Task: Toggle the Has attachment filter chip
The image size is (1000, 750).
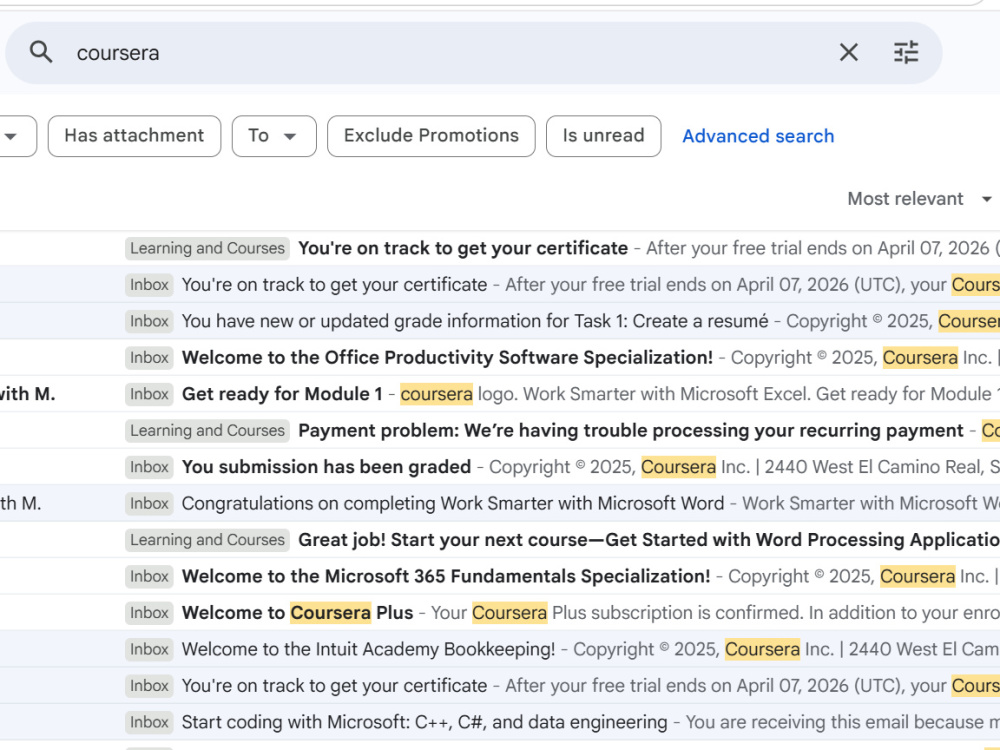Action: 134,136
